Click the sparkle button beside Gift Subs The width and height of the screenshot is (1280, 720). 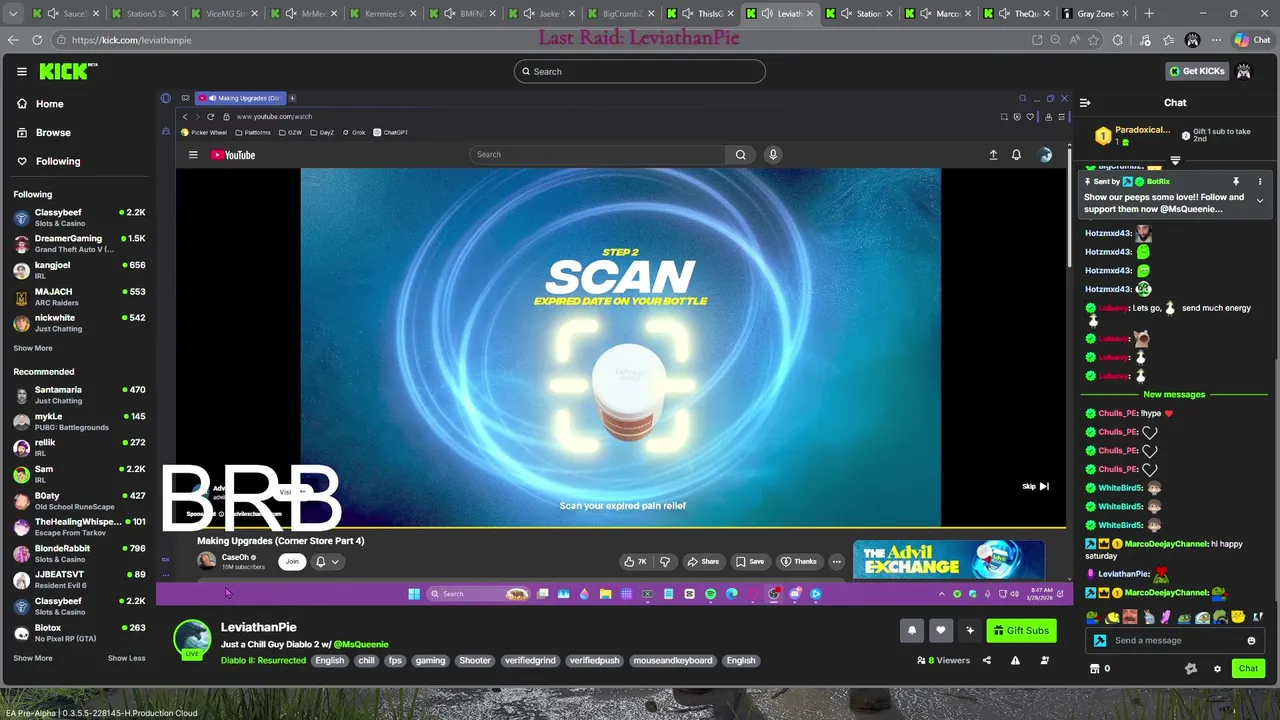tap(969, 630)
